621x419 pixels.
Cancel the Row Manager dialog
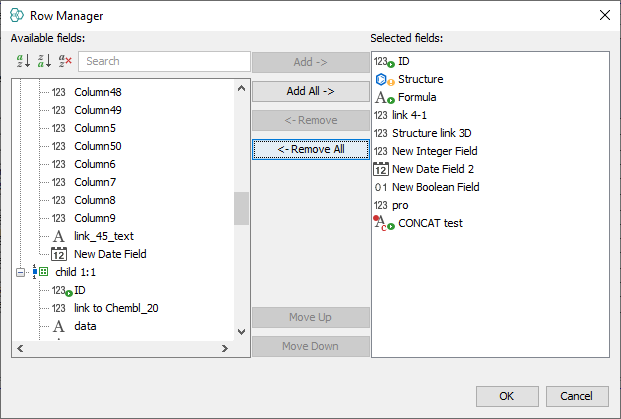(x=577, y=396)
